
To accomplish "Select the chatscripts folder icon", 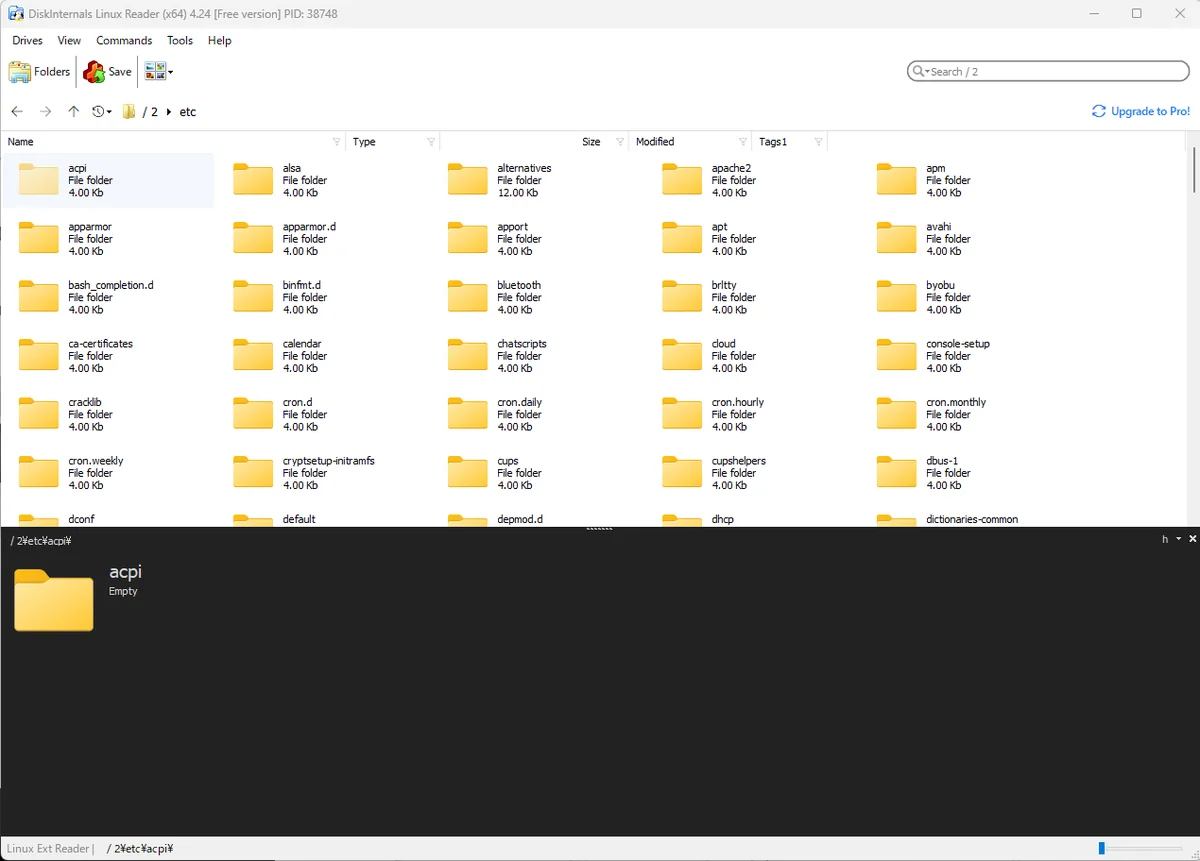I will click(468, 355).
